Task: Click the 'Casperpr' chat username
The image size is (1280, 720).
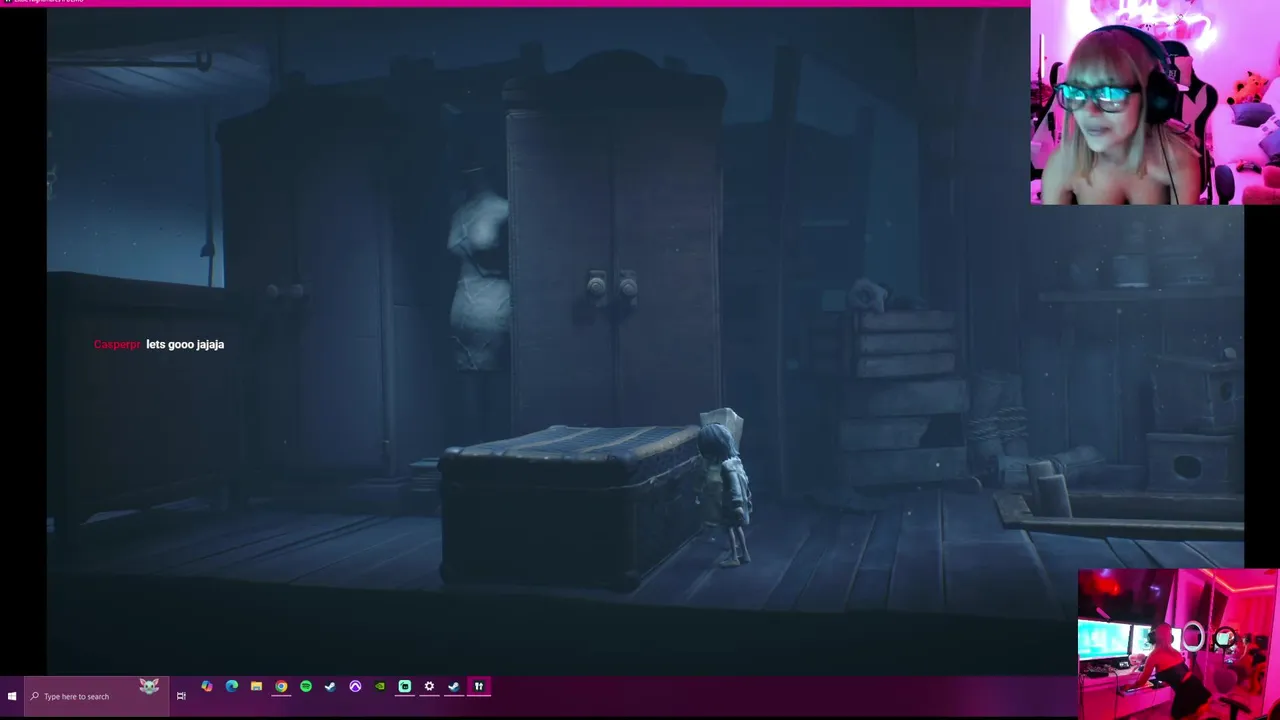Action: tap(117, 344)
